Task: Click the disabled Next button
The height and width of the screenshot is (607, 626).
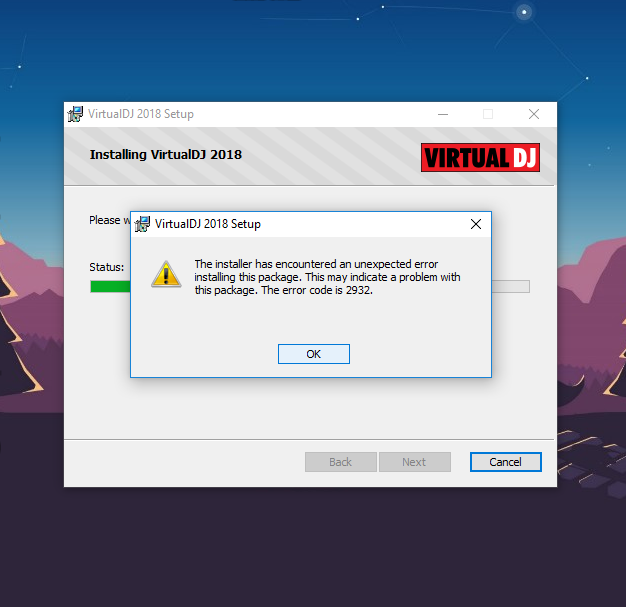Action: [x=414, y=462]
